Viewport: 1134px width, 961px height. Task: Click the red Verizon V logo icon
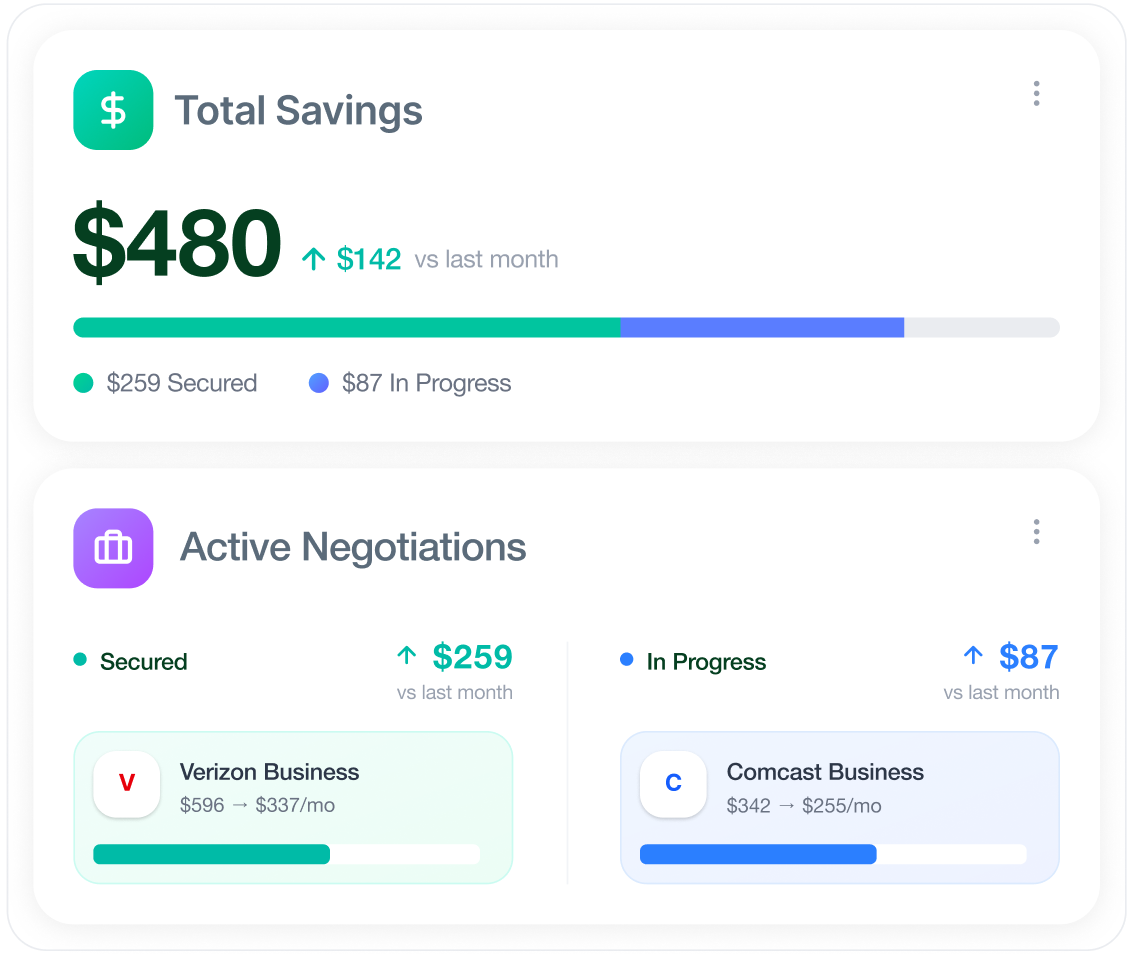click(127, 784)
